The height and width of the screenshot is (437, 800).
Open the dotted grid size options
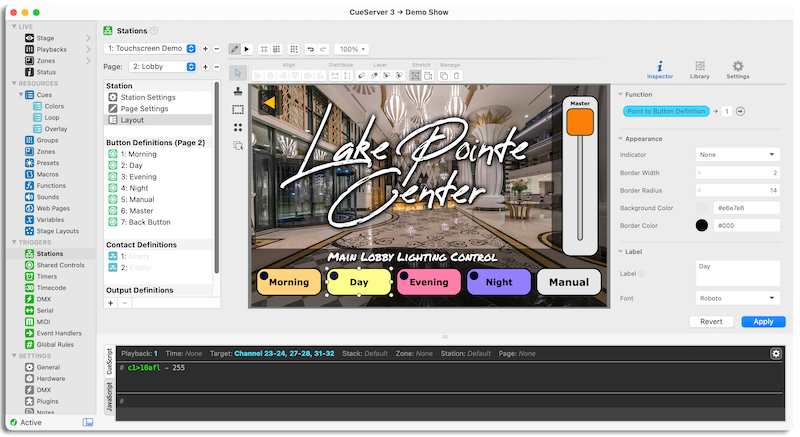click(x=294, y=49)
